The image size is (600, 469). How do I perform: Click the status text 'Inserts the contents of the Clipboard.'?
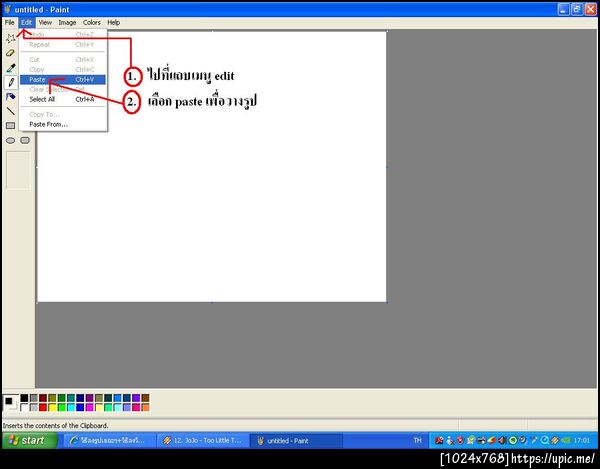point(55,425)
